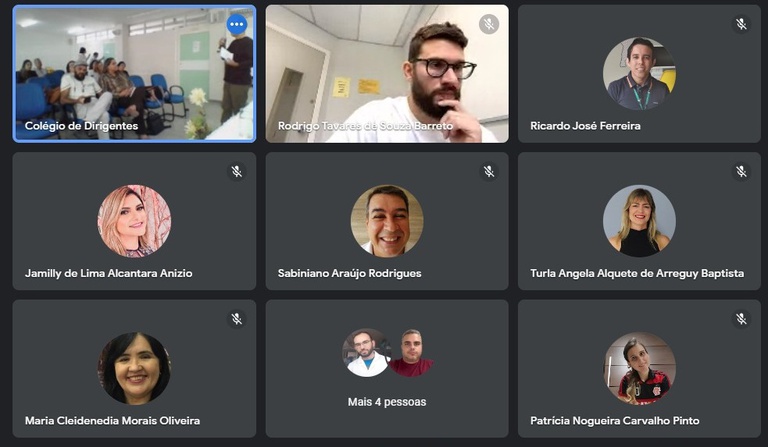768x447 pixels.
Task: Click Patrícia Nogueira Carvalho Pinto's avatar
Action: click(x=639, y=368)
